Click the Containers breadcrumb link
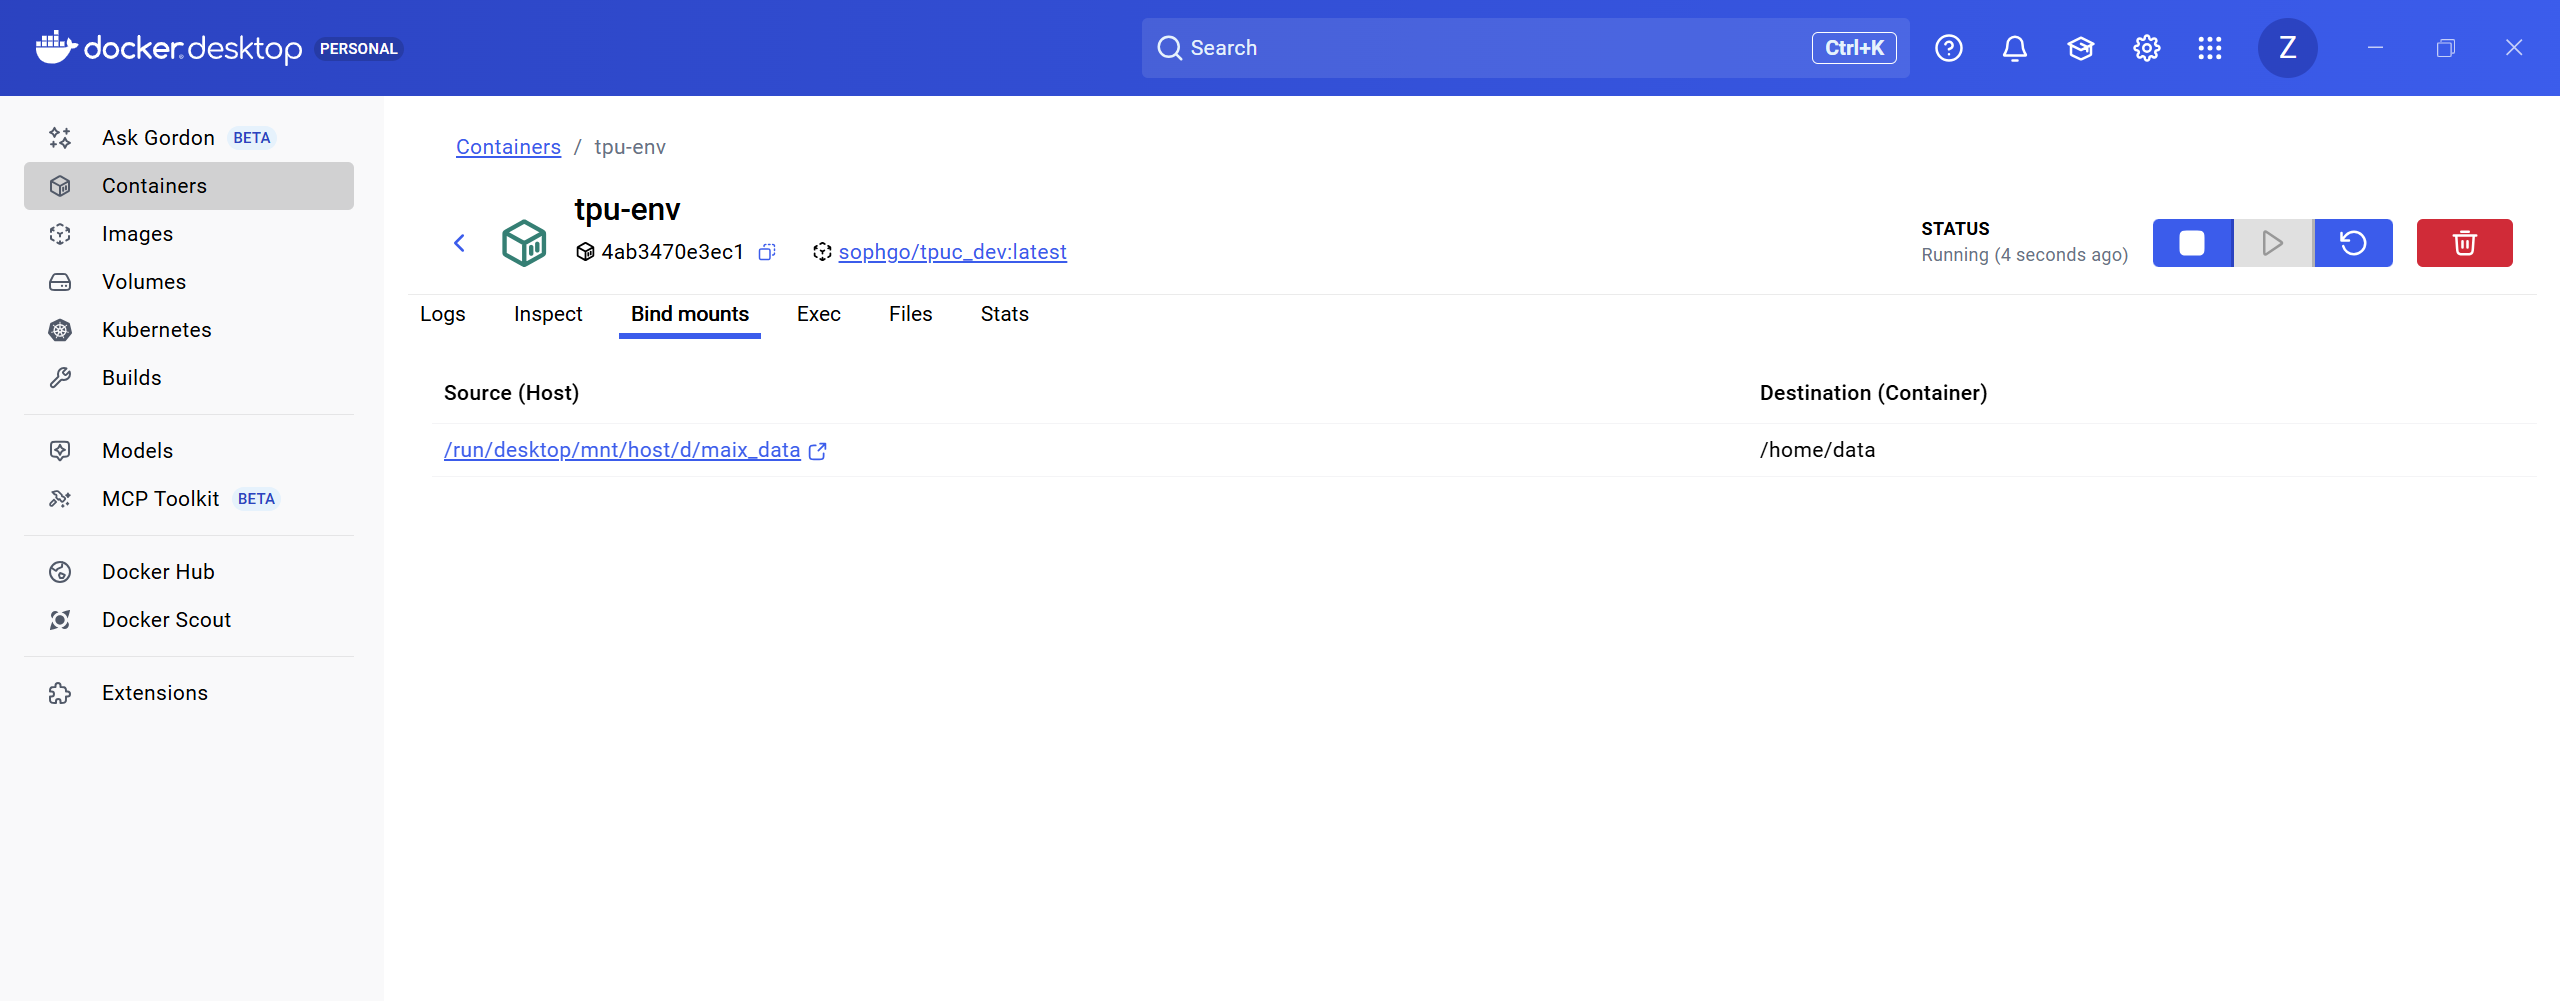This screenshot has width=2560, height=1001. tap(508, 147)
